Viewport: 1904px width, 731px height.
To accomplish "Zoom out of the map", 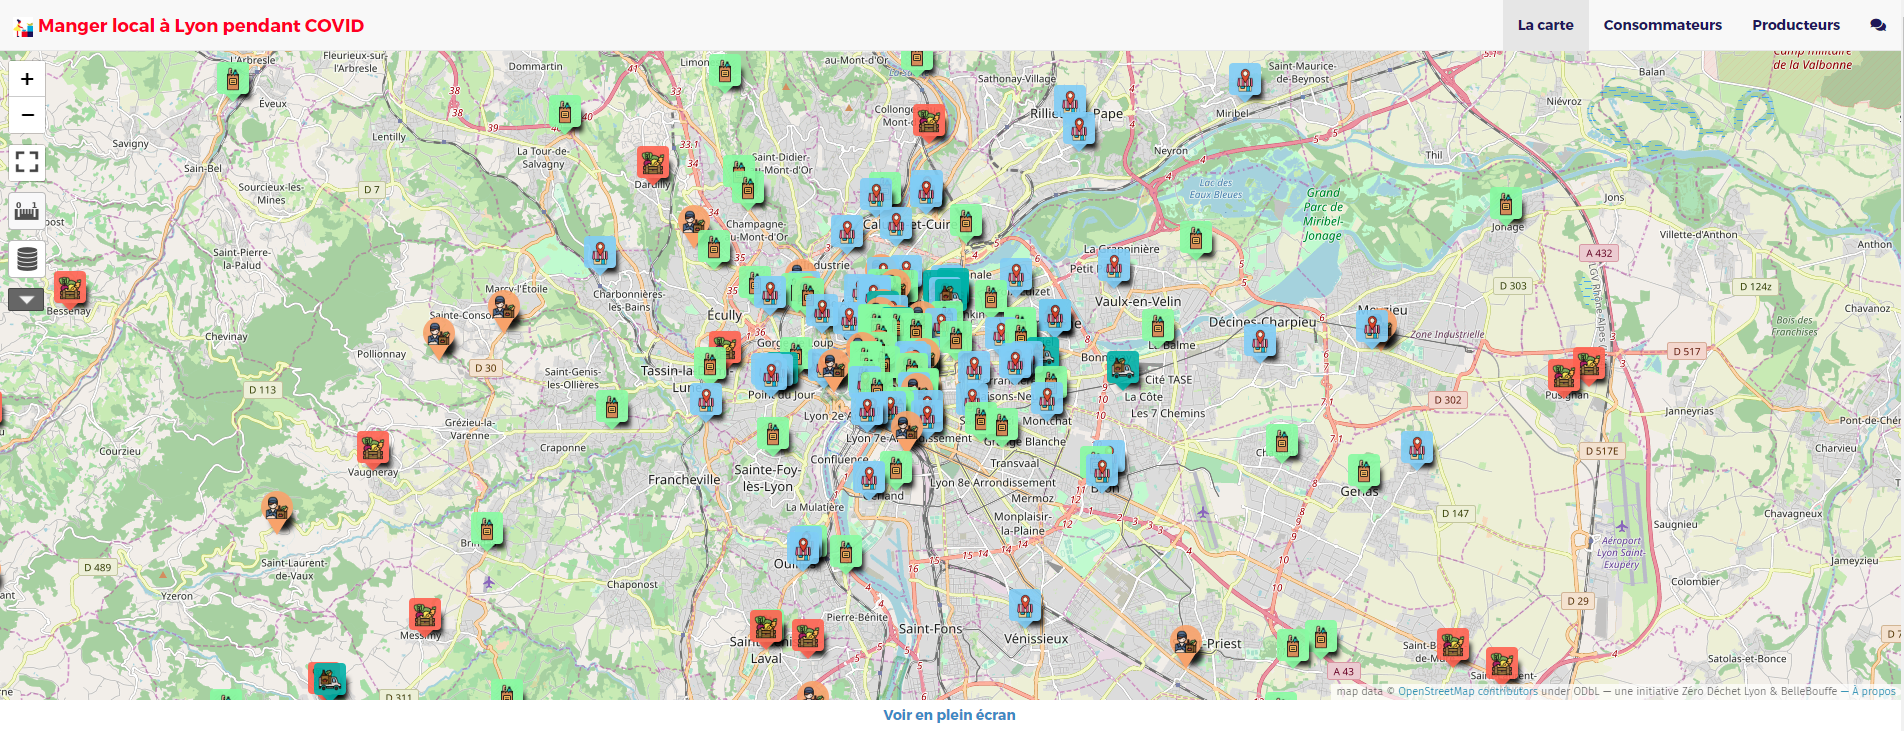I will click(27, 115).
